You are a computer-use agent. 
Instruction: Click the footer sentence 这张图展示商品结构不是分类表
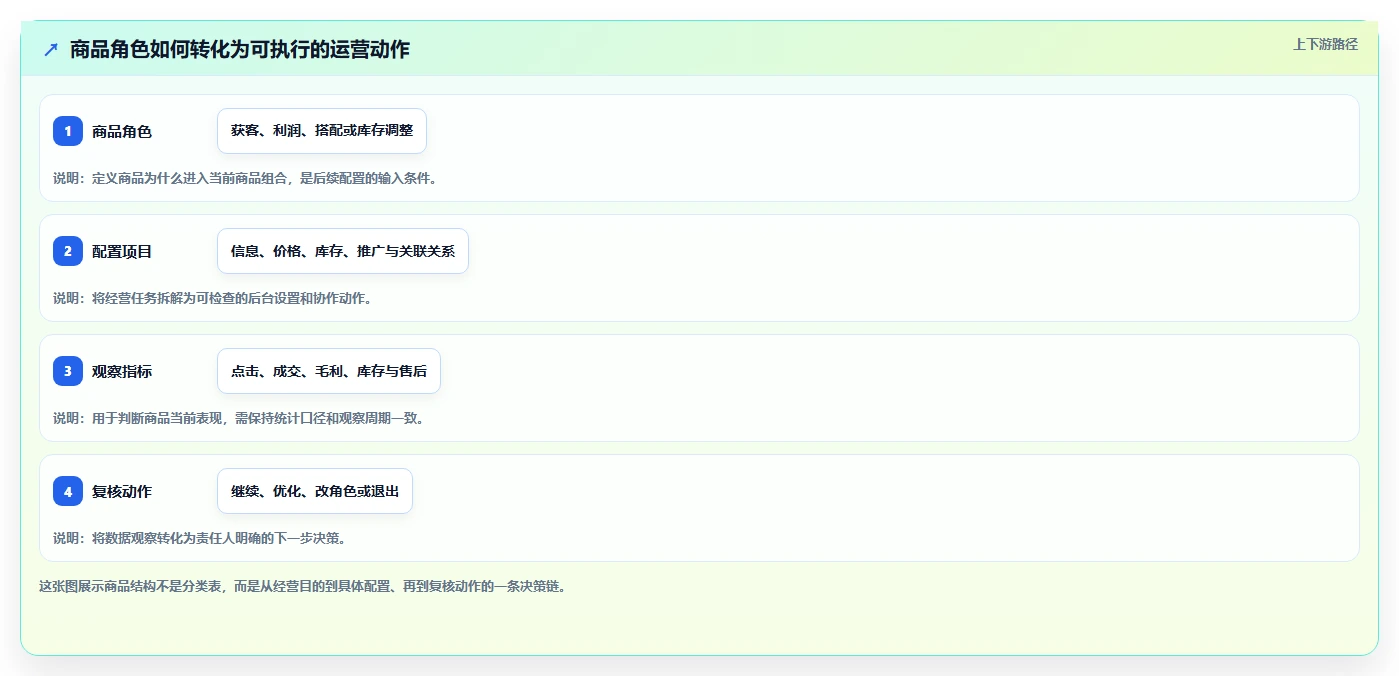pos(302,586)
